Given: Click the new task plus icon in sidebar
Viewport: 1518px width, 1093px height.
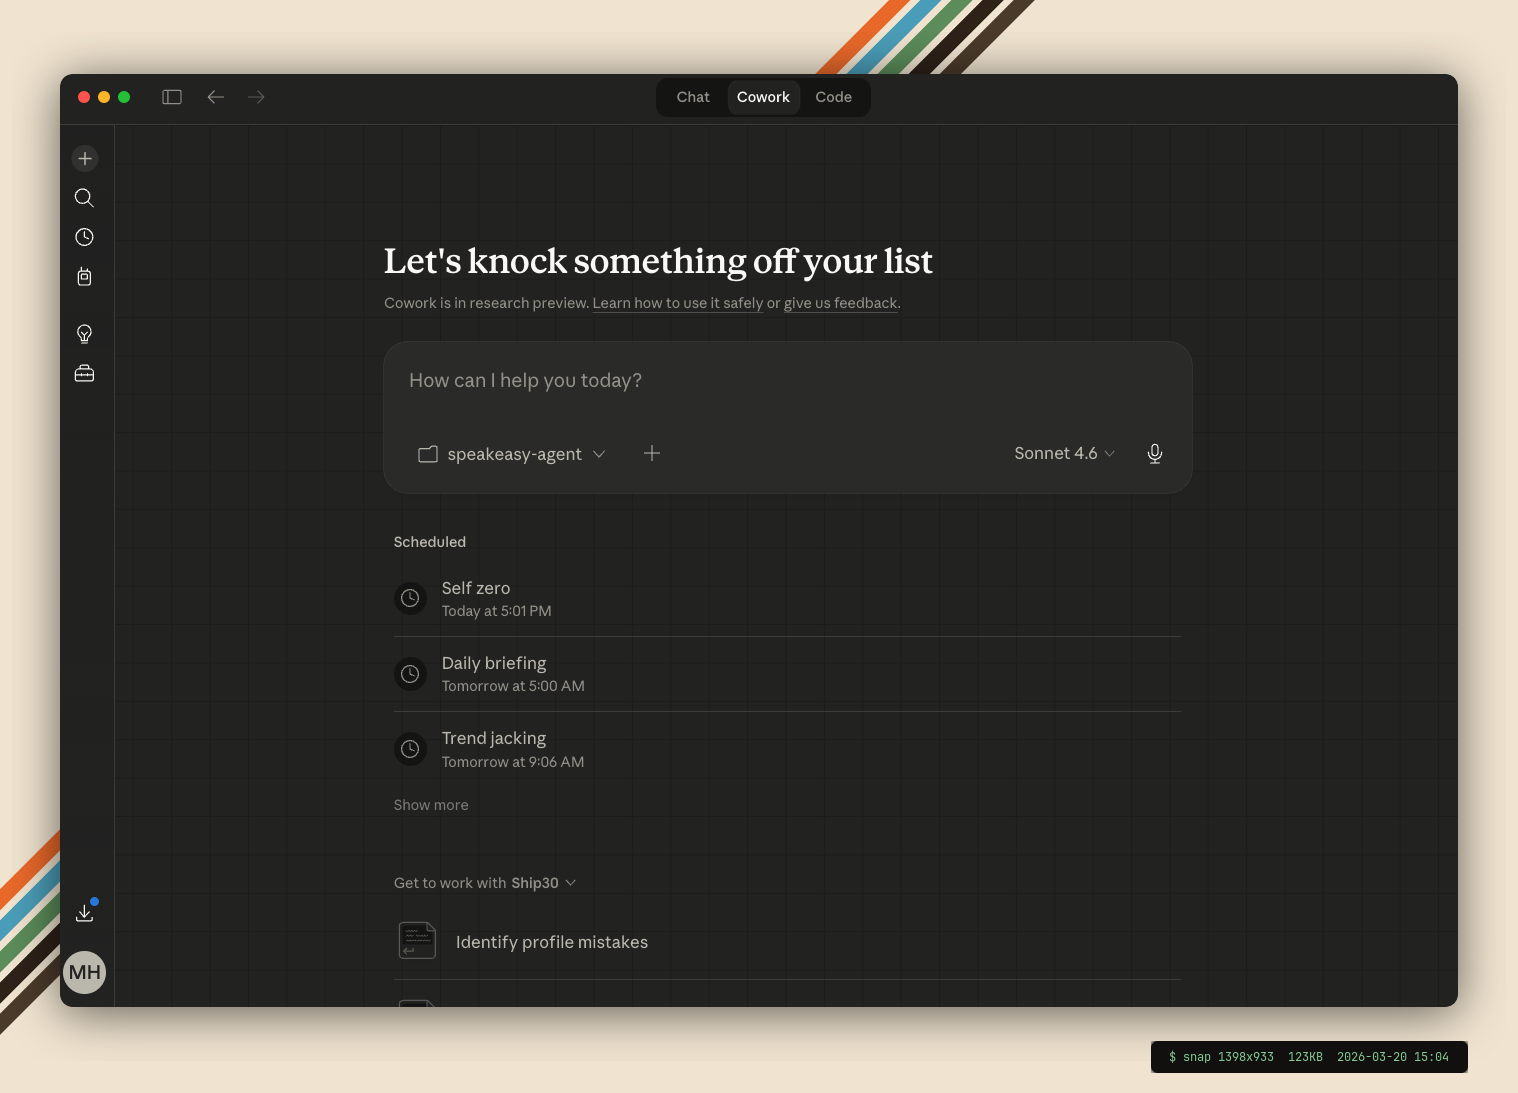Looking at the screenshot, I should 85,159.
